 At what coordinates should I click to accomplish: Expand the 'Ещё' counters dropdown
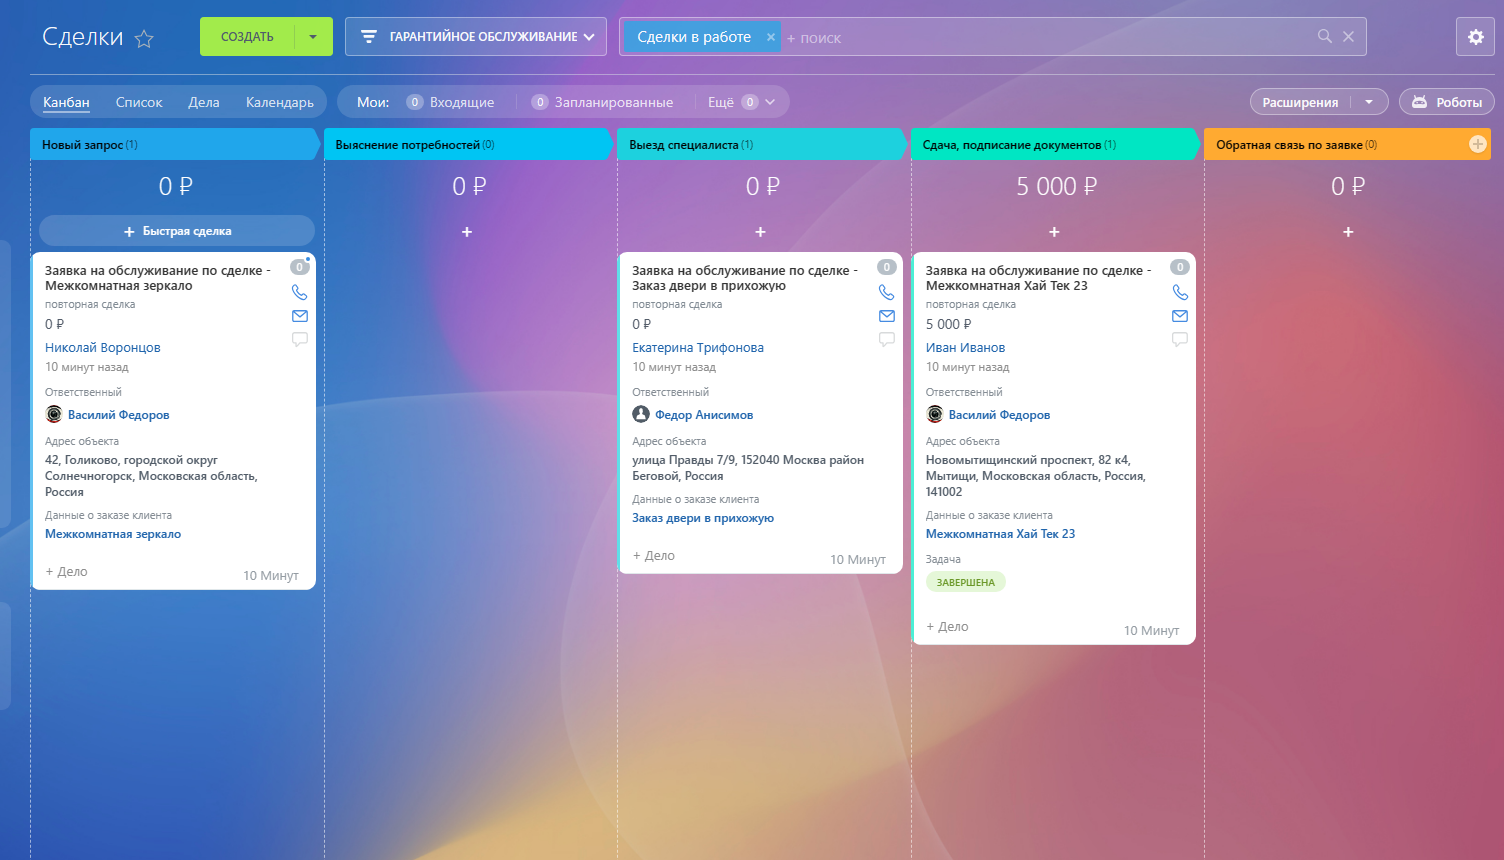click(x=742, y=102)
